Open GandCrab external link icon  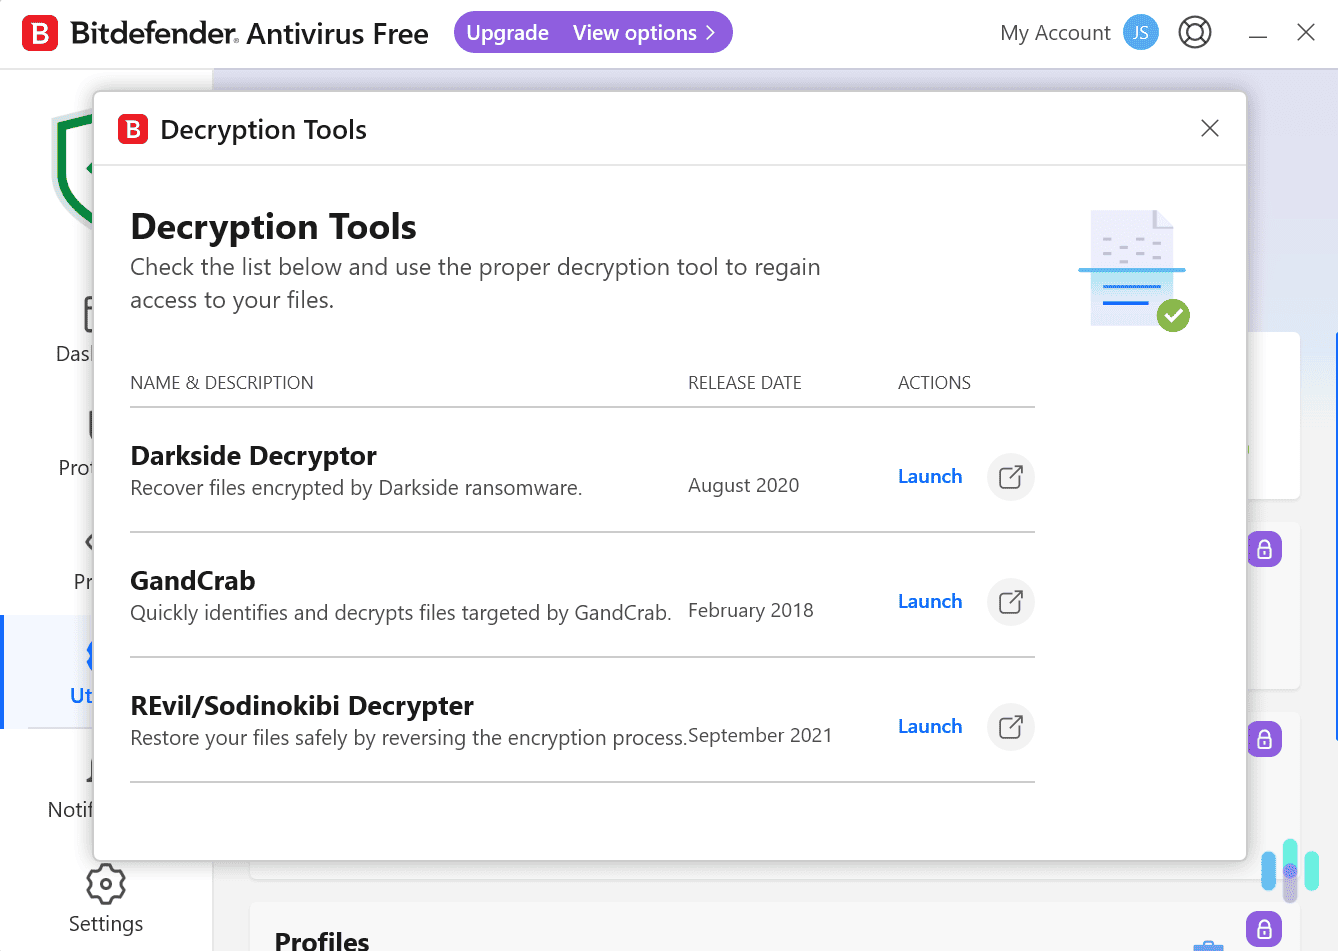tap(1009, 602)
